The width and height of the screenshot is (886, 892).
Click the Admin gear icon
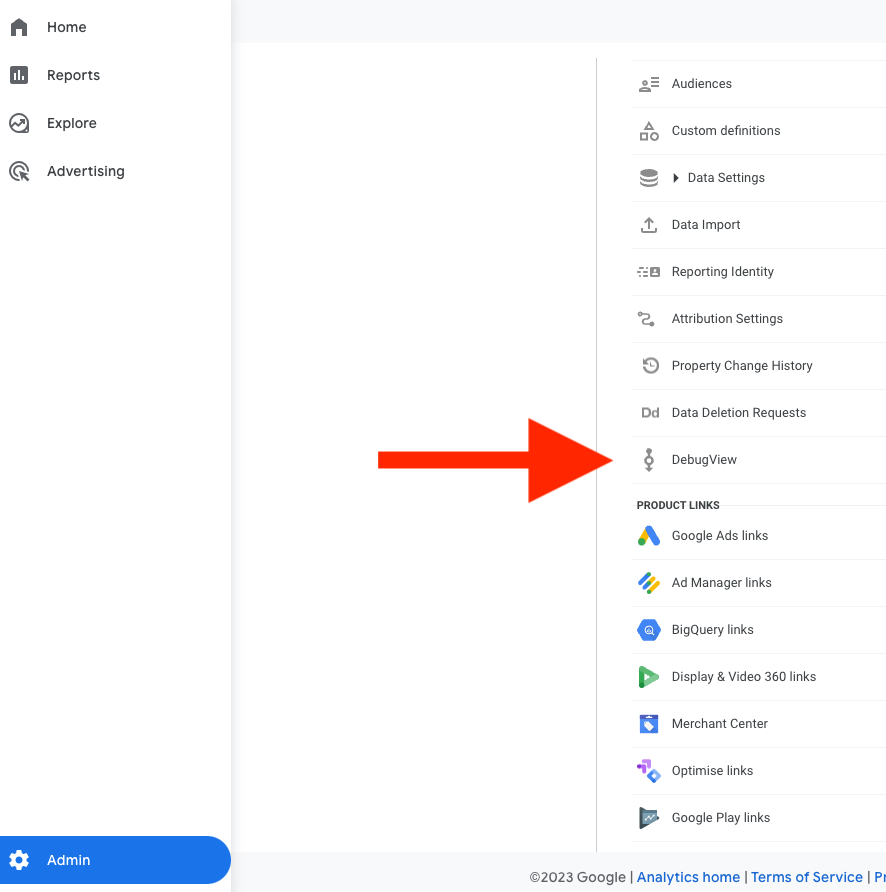pyautogui.click(x=19, y=860)
